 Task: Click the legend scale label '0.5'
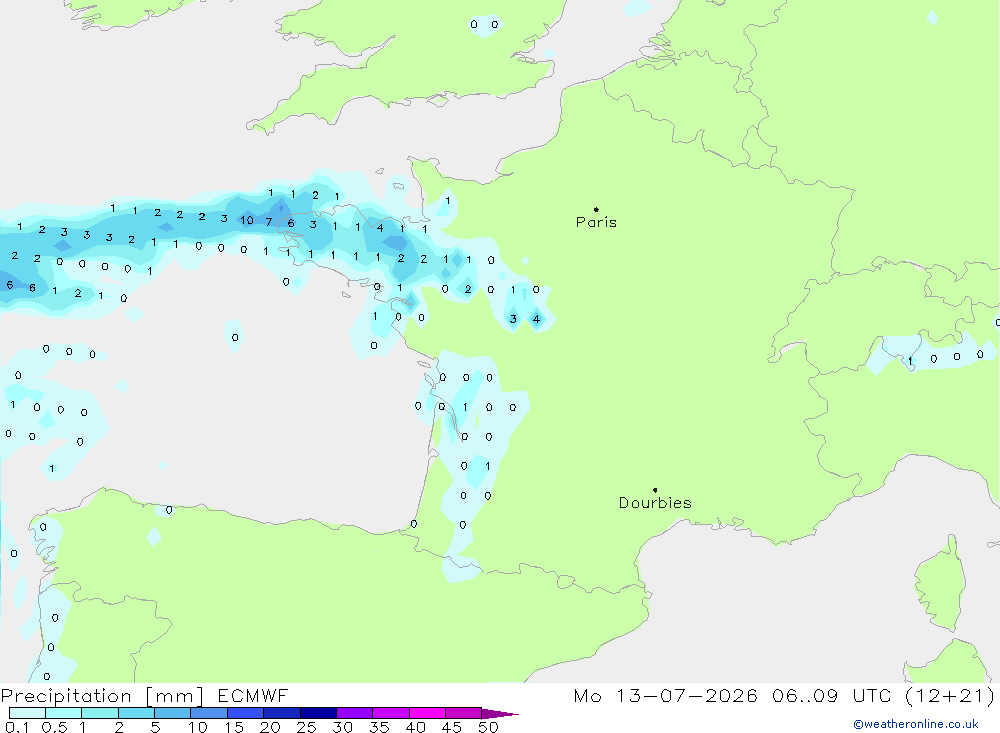(x=54, y=727)
